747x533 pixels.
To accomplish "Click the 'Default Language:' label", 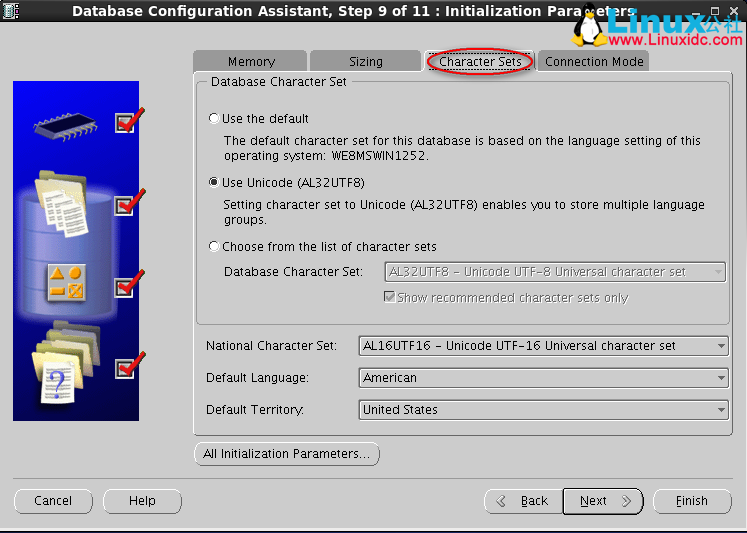I will [257, 378].
